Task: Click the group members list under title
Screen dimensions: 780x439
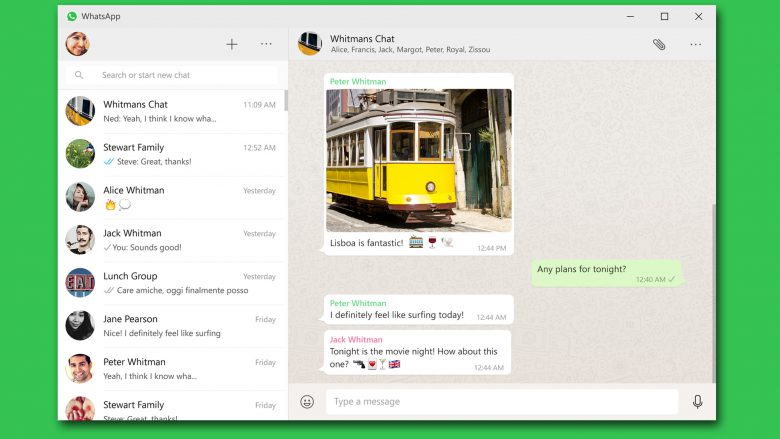Action: click(x=410, y=50)
